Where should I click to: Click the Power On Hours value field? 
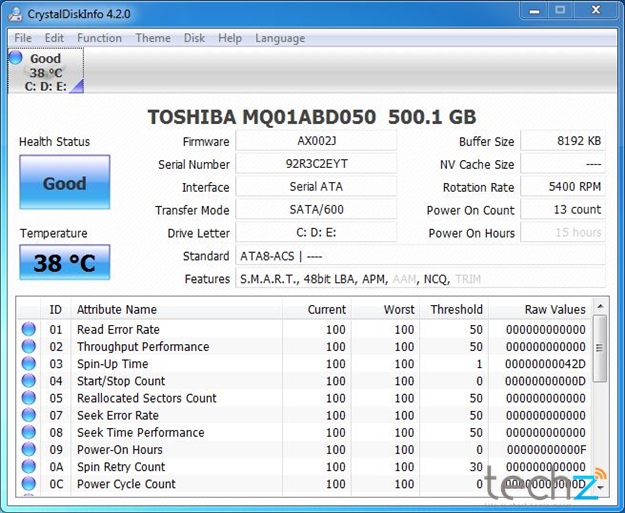(563, 232)
